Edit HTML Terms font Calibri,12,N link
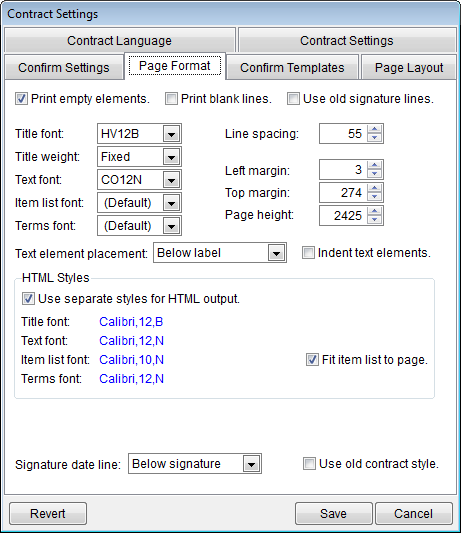The width and height of the screenshot is (461, 533). click(132, 379)
